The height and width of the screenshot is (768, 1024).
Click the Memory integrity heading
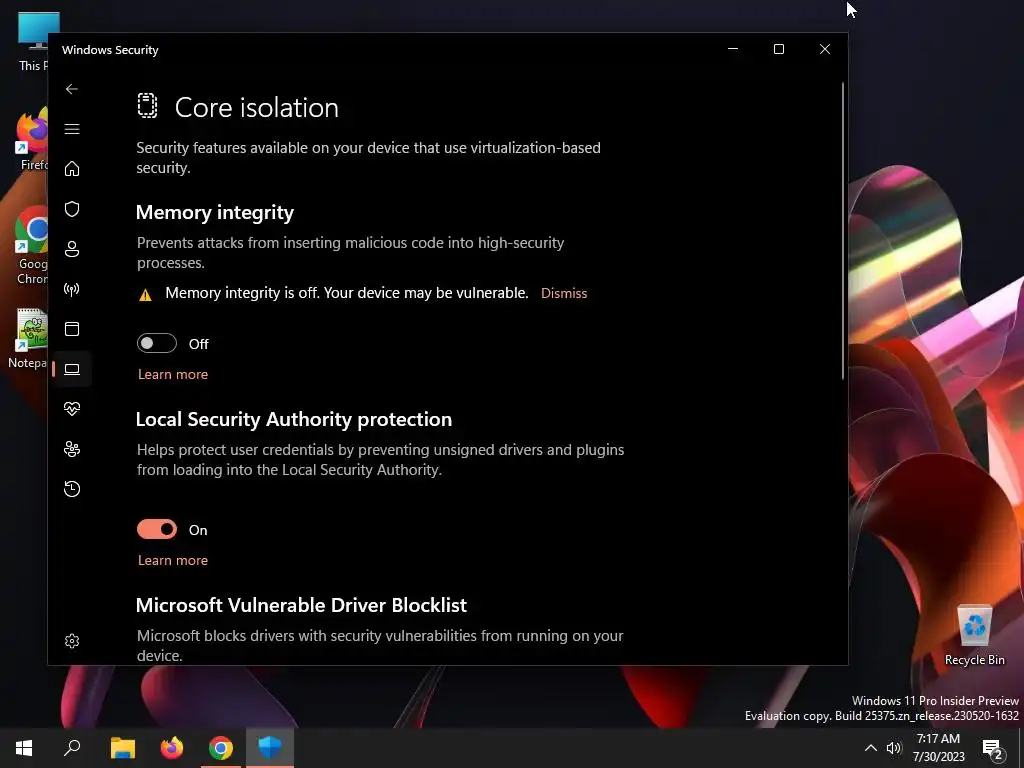pyautogui.click(x=215, y=212)
